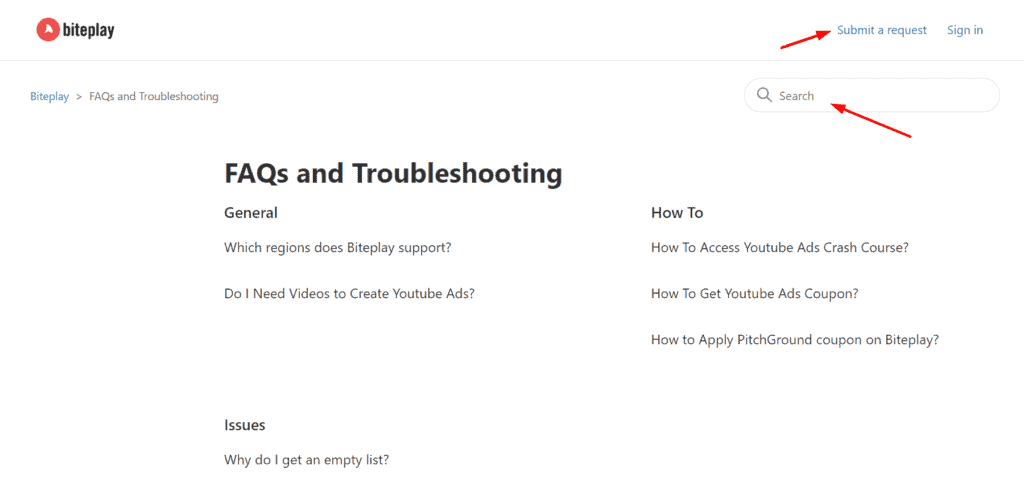Click the magnifier icon in search box

click(764, 95)
